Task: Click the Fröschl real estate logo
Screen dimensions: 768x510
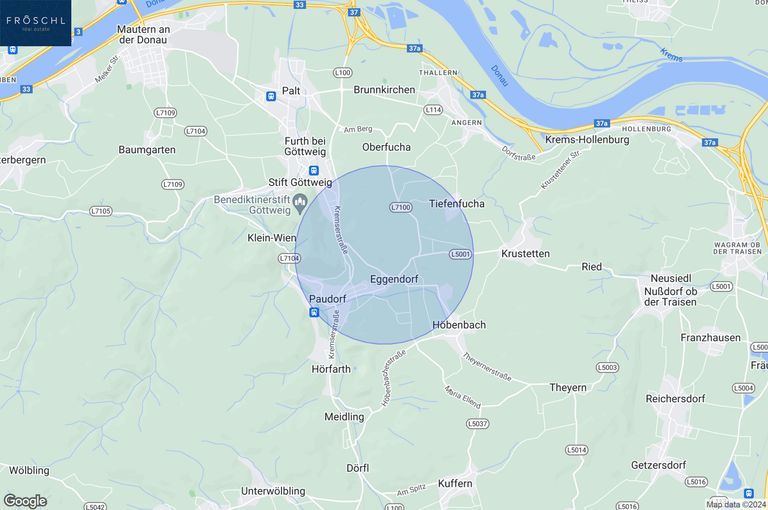Action: [x=35, y=23]
